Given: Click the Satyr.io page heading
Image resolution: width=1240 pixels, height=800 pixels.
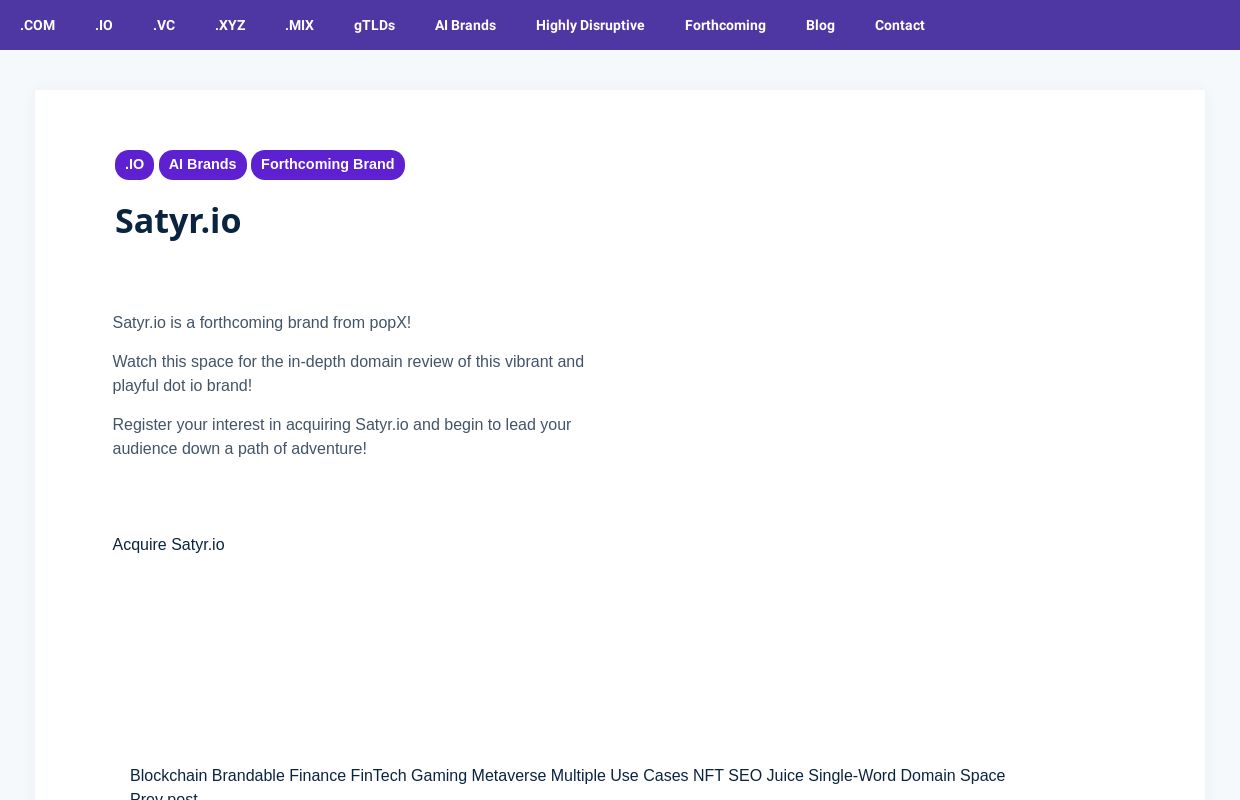Looking at the screenshot, I should point(178,221).
